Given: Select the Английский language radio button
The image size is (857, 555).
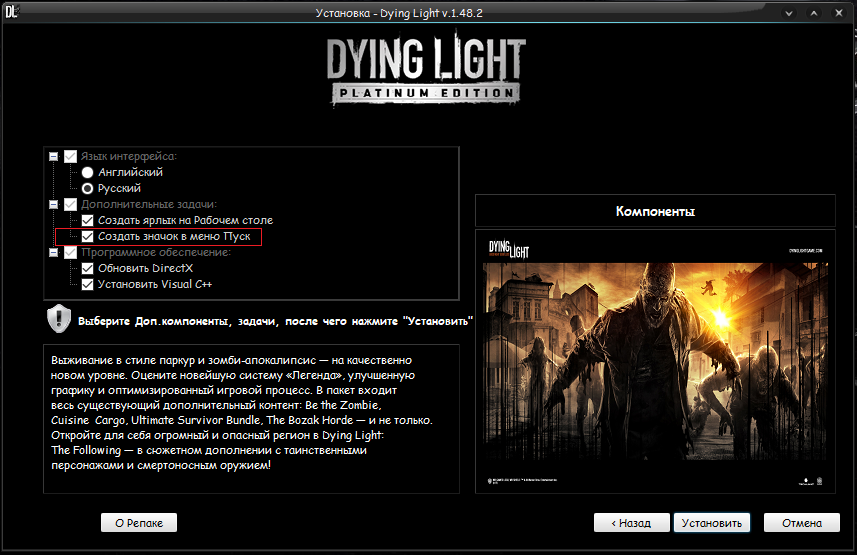Looking at the screenshot, I should 88,172.
